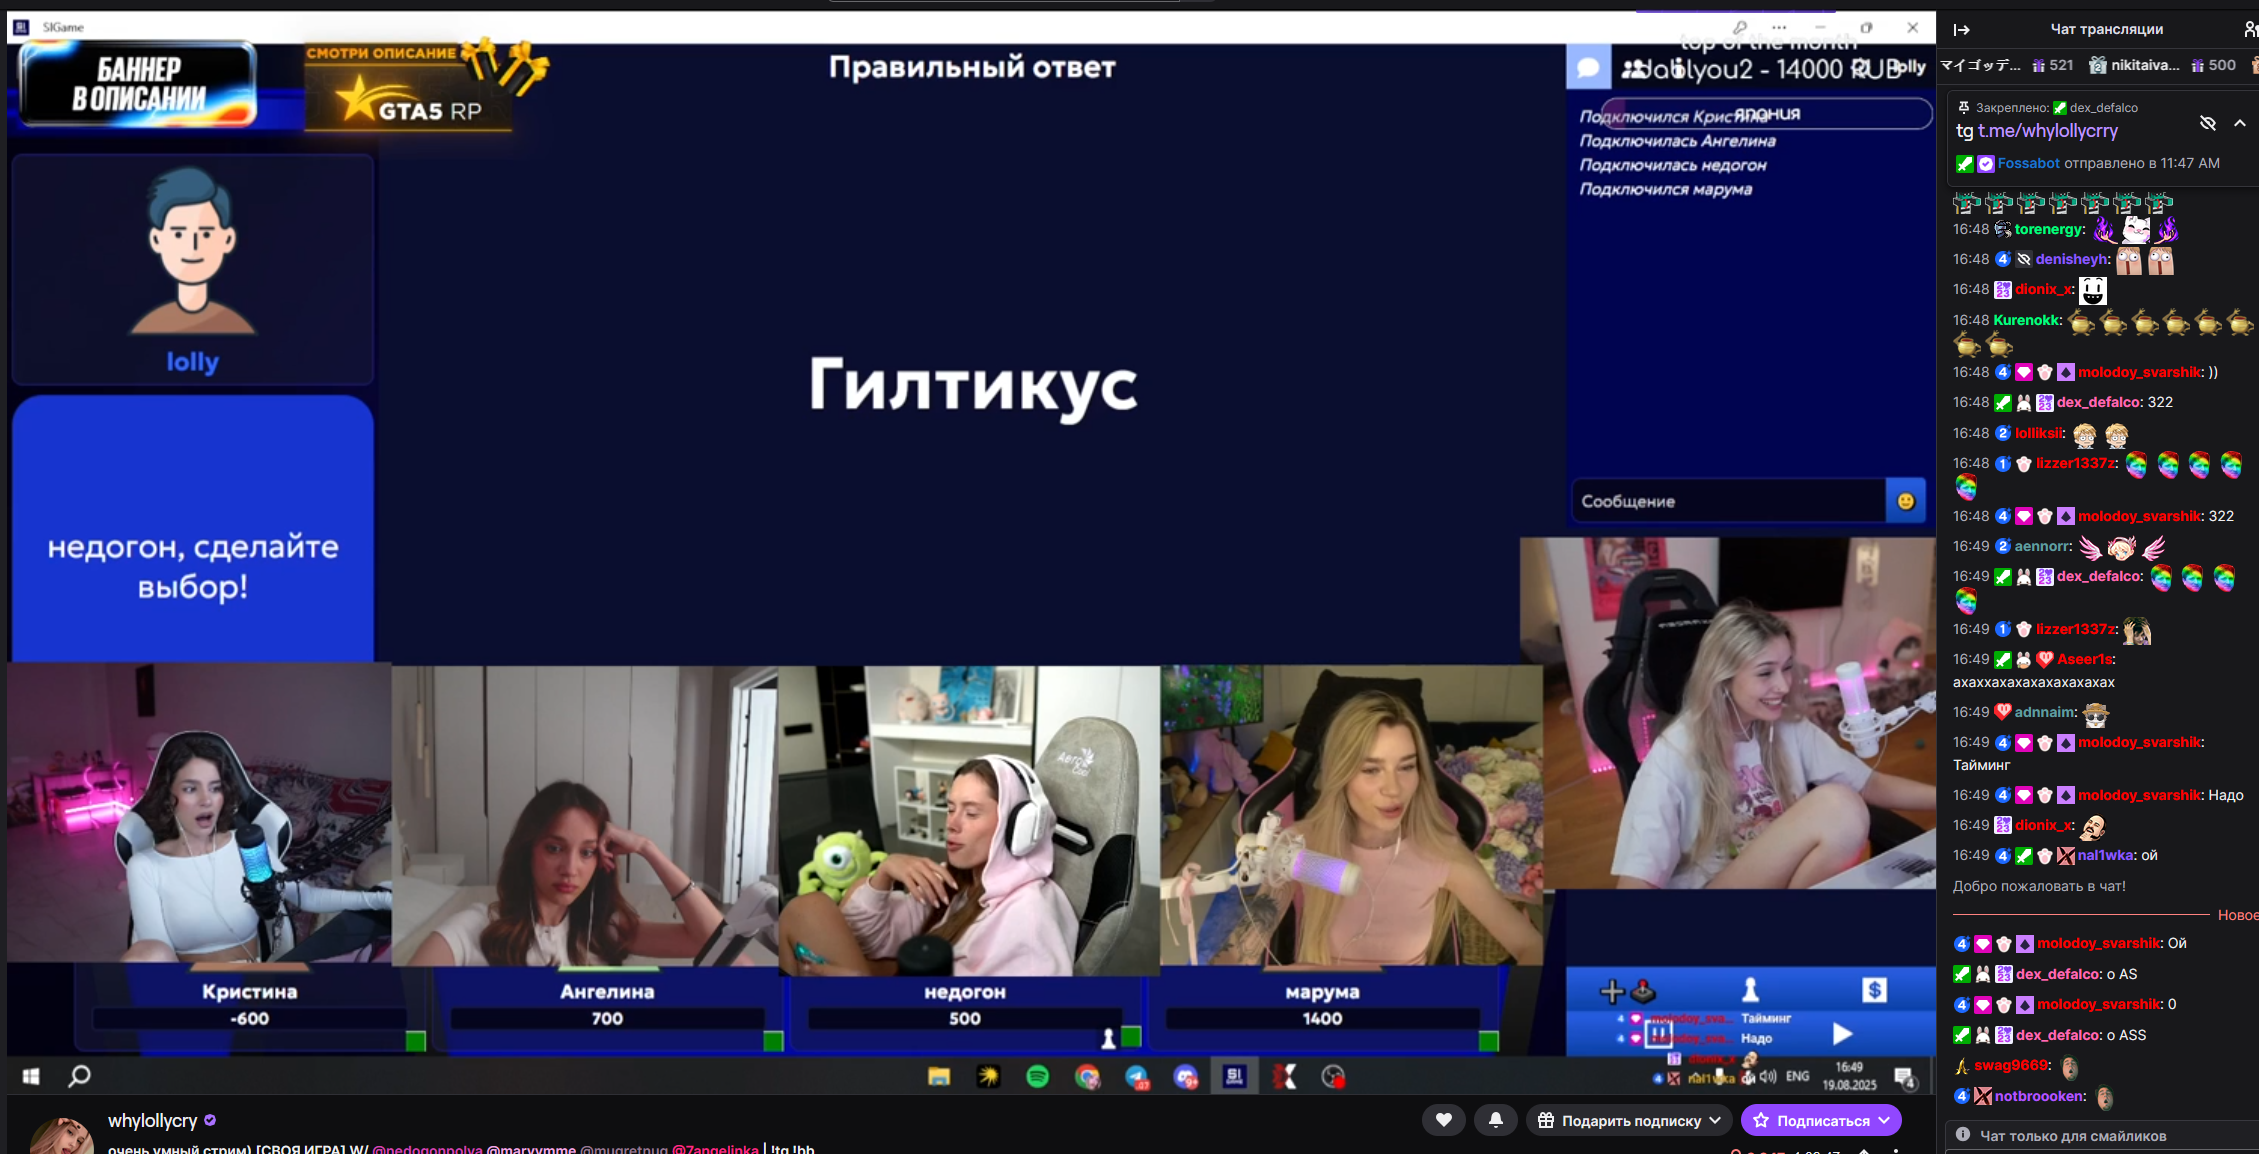This screenshot has width=2259, height=1154.
Task: Switch to game chat tab icon
Action: [1587, 68]
